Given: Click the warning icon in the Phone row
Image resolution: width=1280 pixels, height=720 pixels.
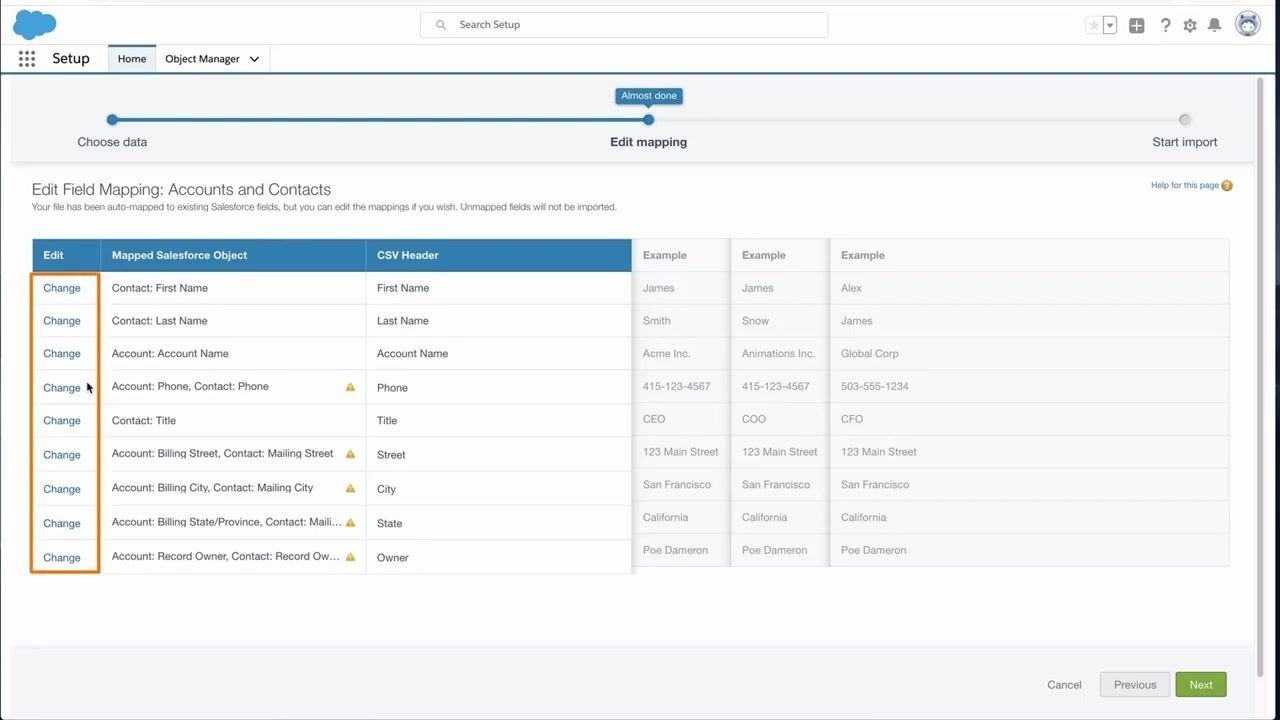Looking at the screenshot, I should [x=350, y=387].
